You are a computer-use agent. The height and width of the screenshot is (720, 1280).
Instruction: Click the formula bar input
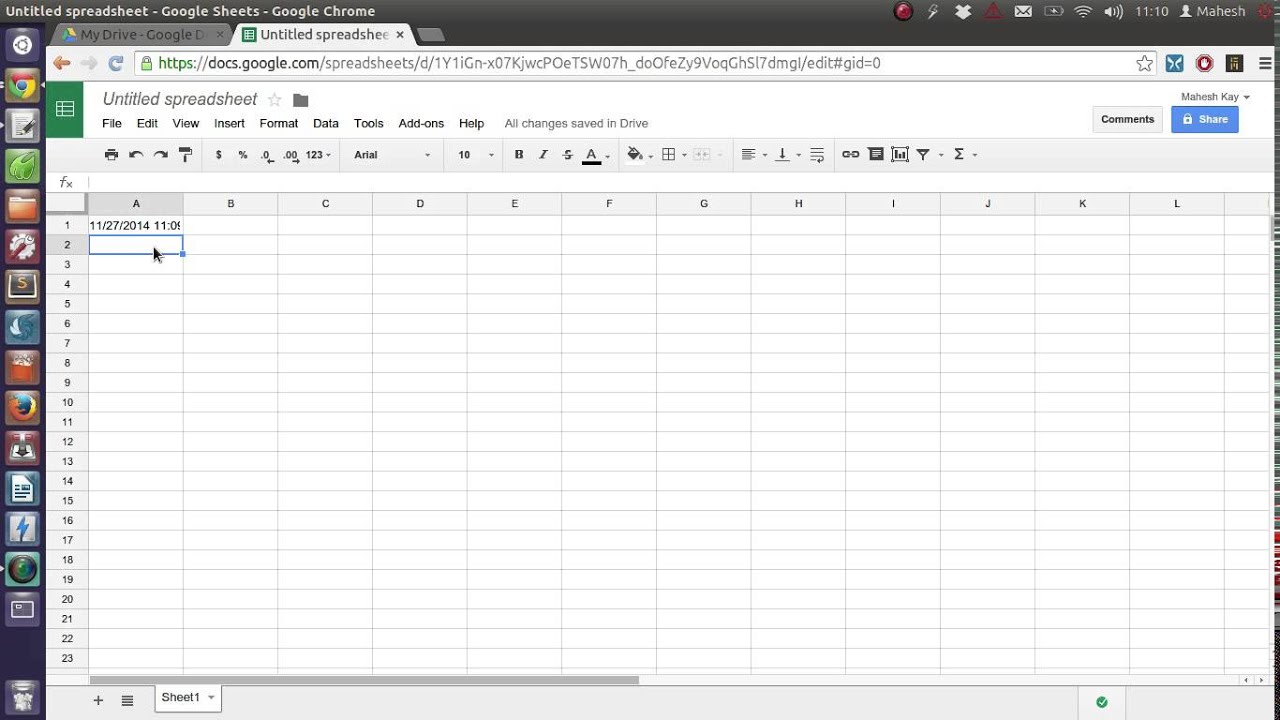pos(680,183)
